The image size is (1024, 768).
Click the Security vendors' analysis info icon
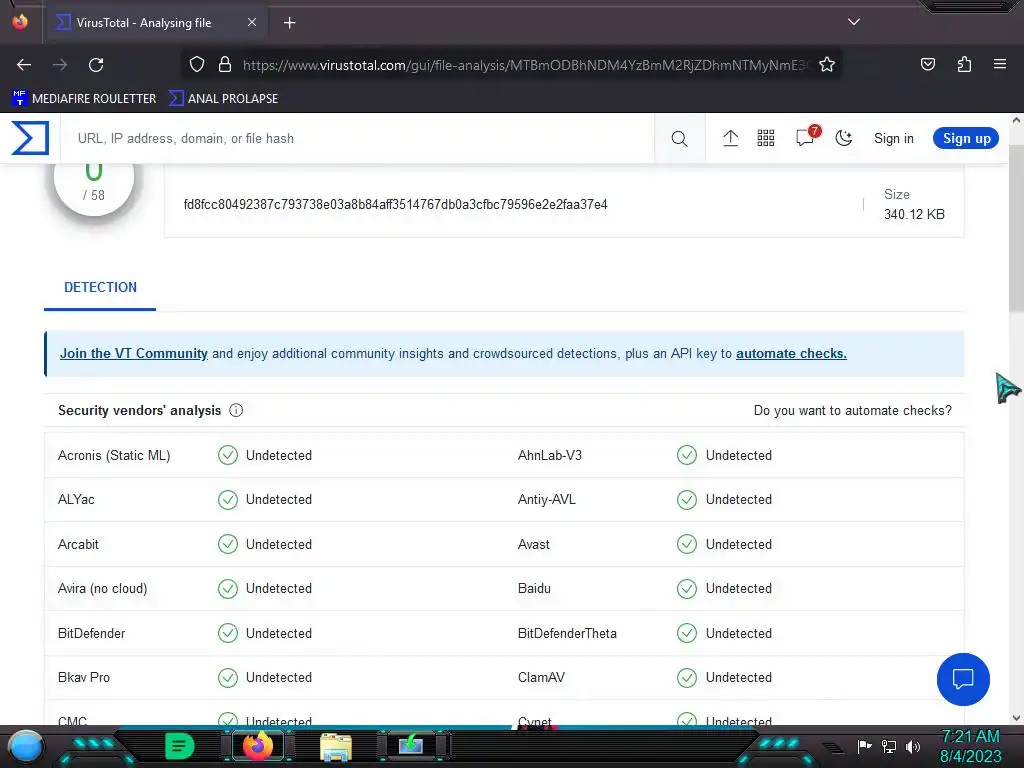(236, 410)
